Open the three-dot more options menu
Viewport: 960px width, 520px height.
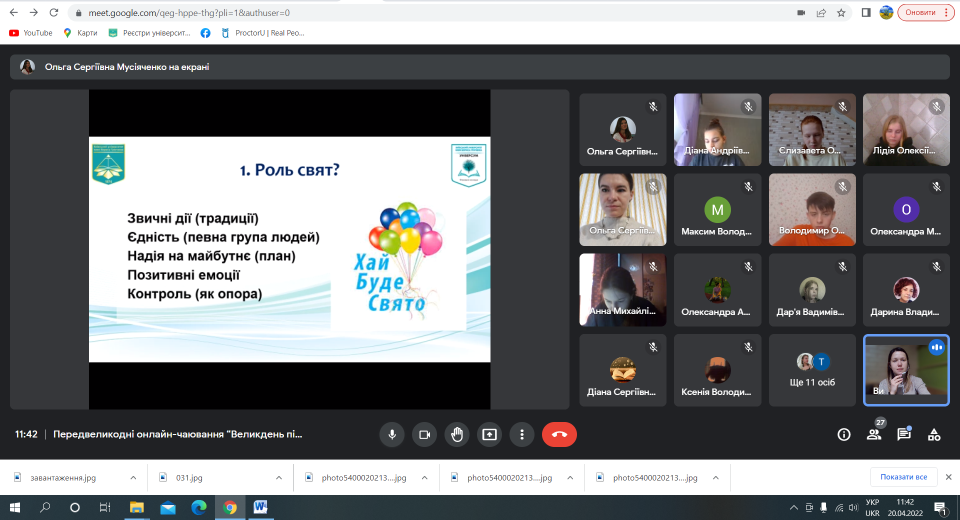click(x=522, y=434)
